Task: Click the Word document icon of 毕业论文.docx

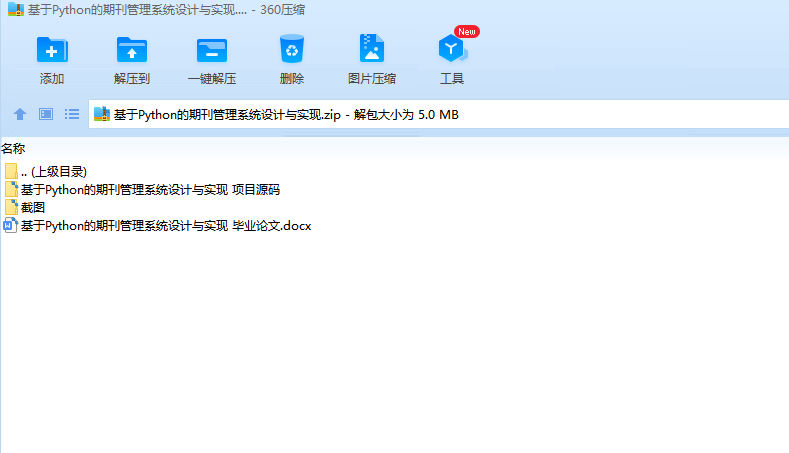Action: (x=11, y=225)
